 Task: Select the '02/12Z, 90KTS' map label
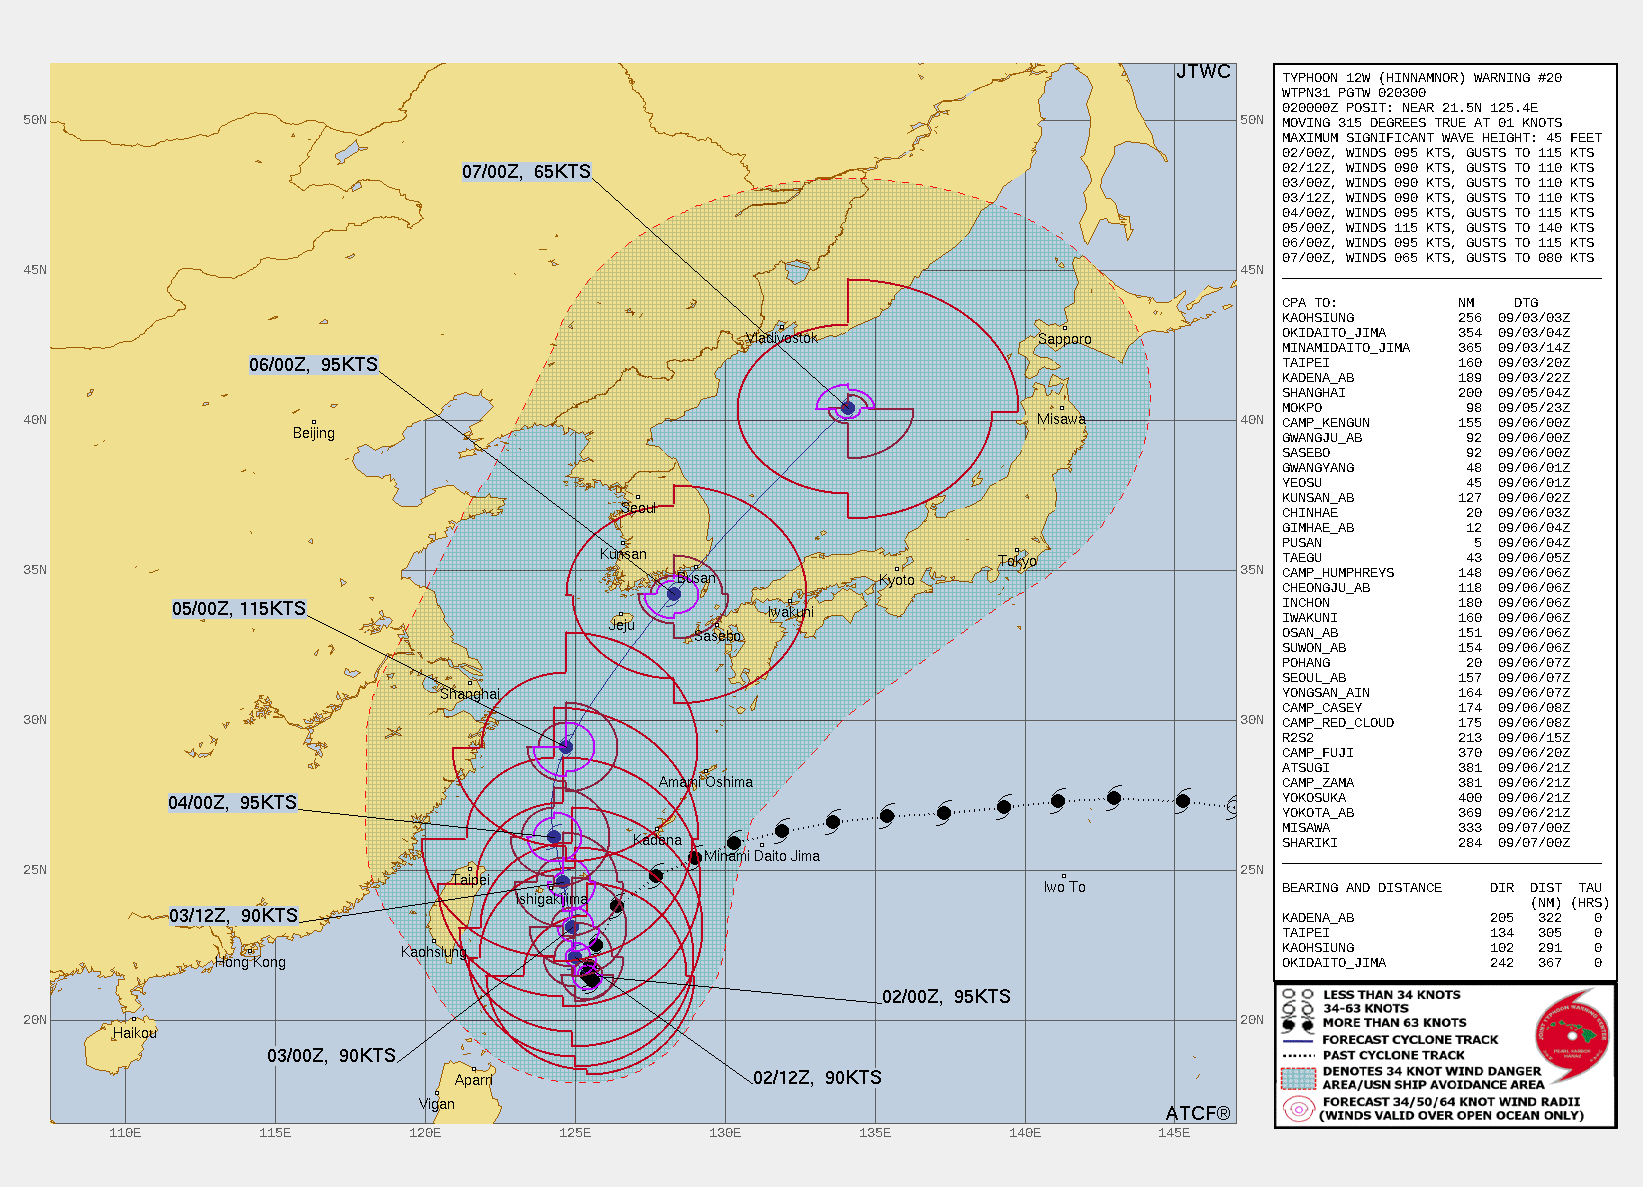tap(817, 1078)
